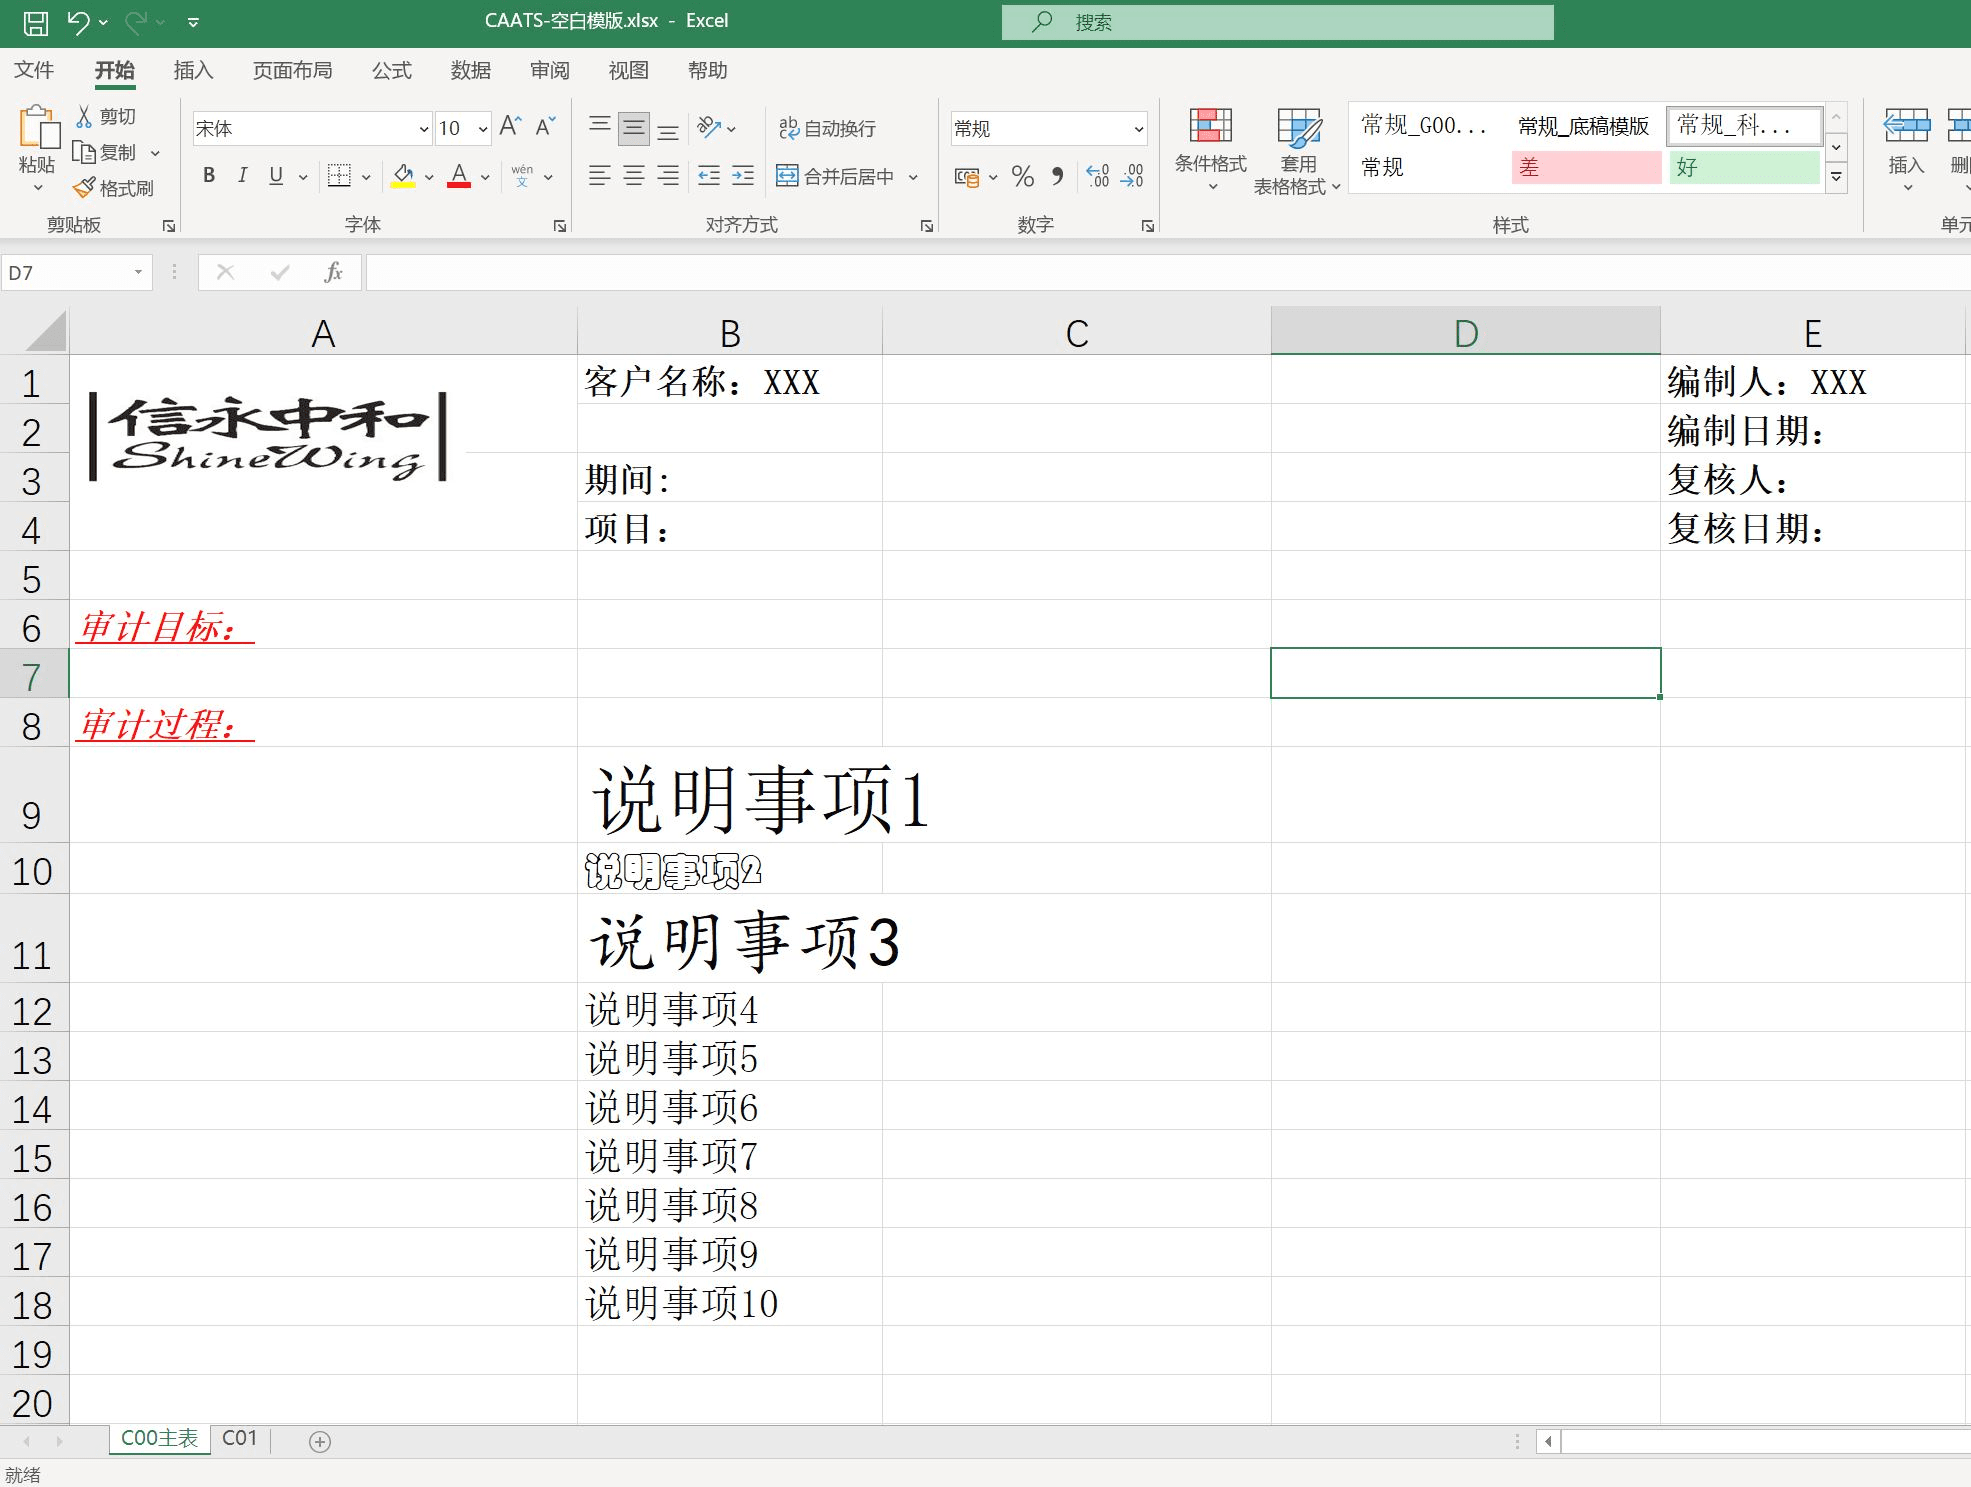
Task: Decrease font size with the smaller A icon
Action: [x=546, y=126]
